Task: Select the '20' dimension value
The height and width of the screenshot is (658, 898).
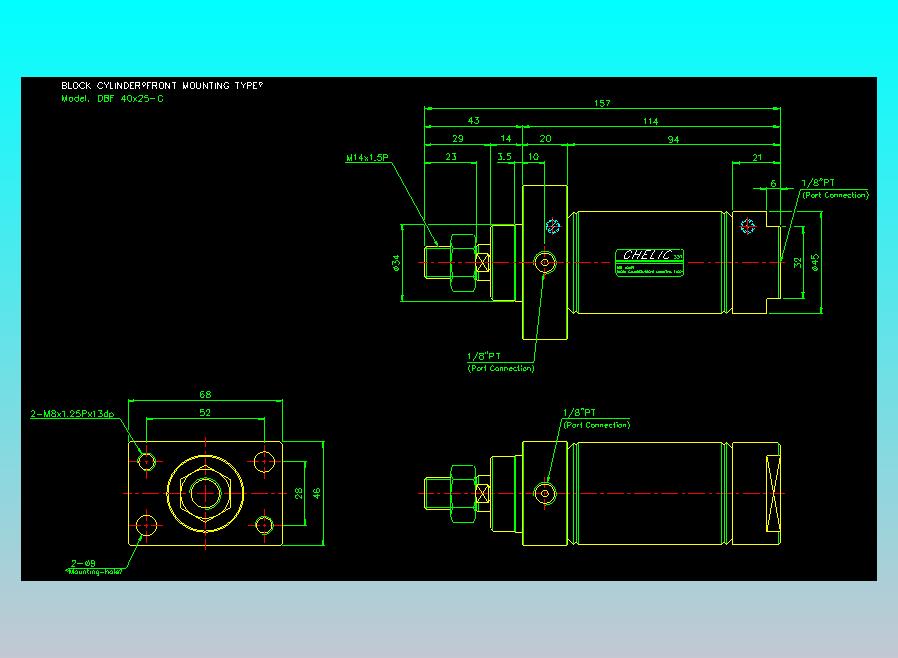Action: click(x=545, y=139)
